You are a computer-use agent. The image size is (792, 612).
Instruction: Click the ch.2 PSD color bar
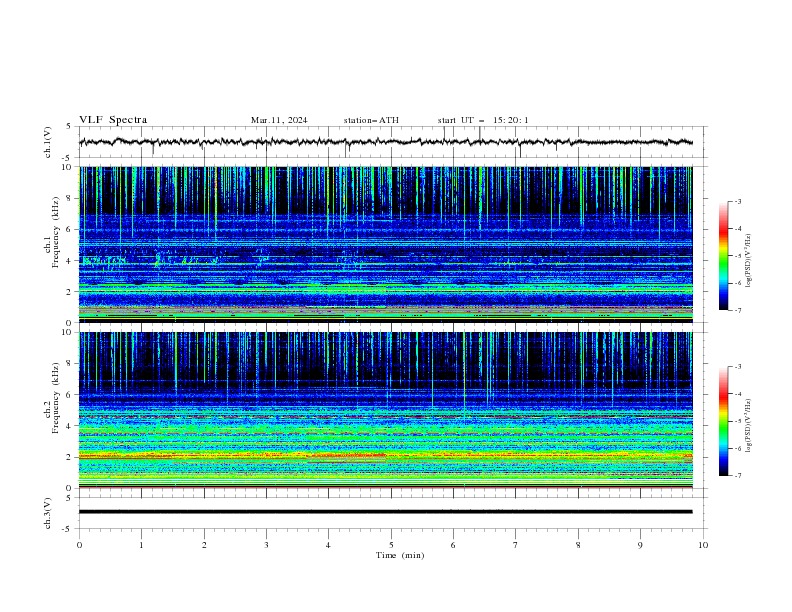click(x=723, y=421)
